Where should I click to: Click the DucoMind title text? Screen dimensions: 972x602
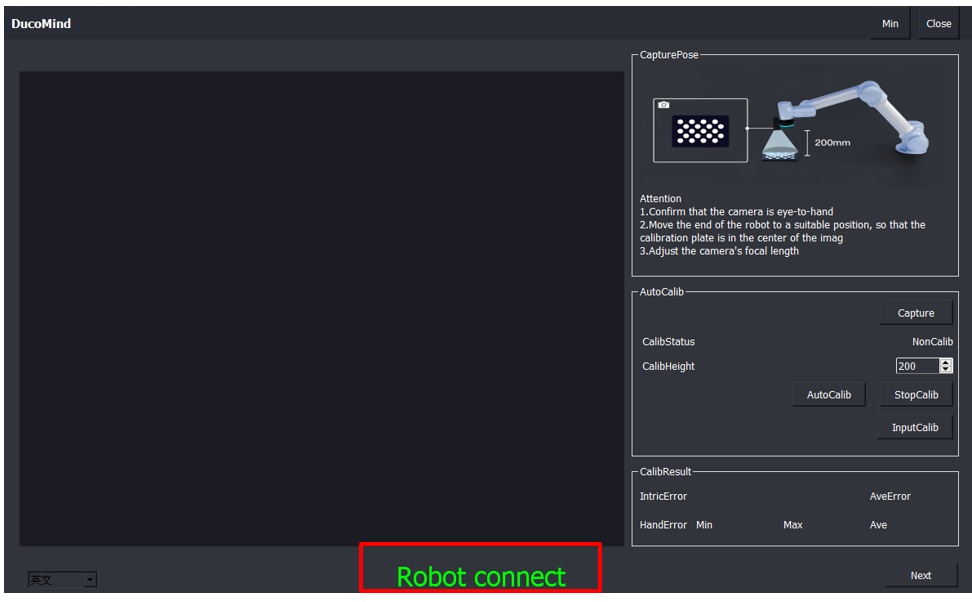(41, 24)
